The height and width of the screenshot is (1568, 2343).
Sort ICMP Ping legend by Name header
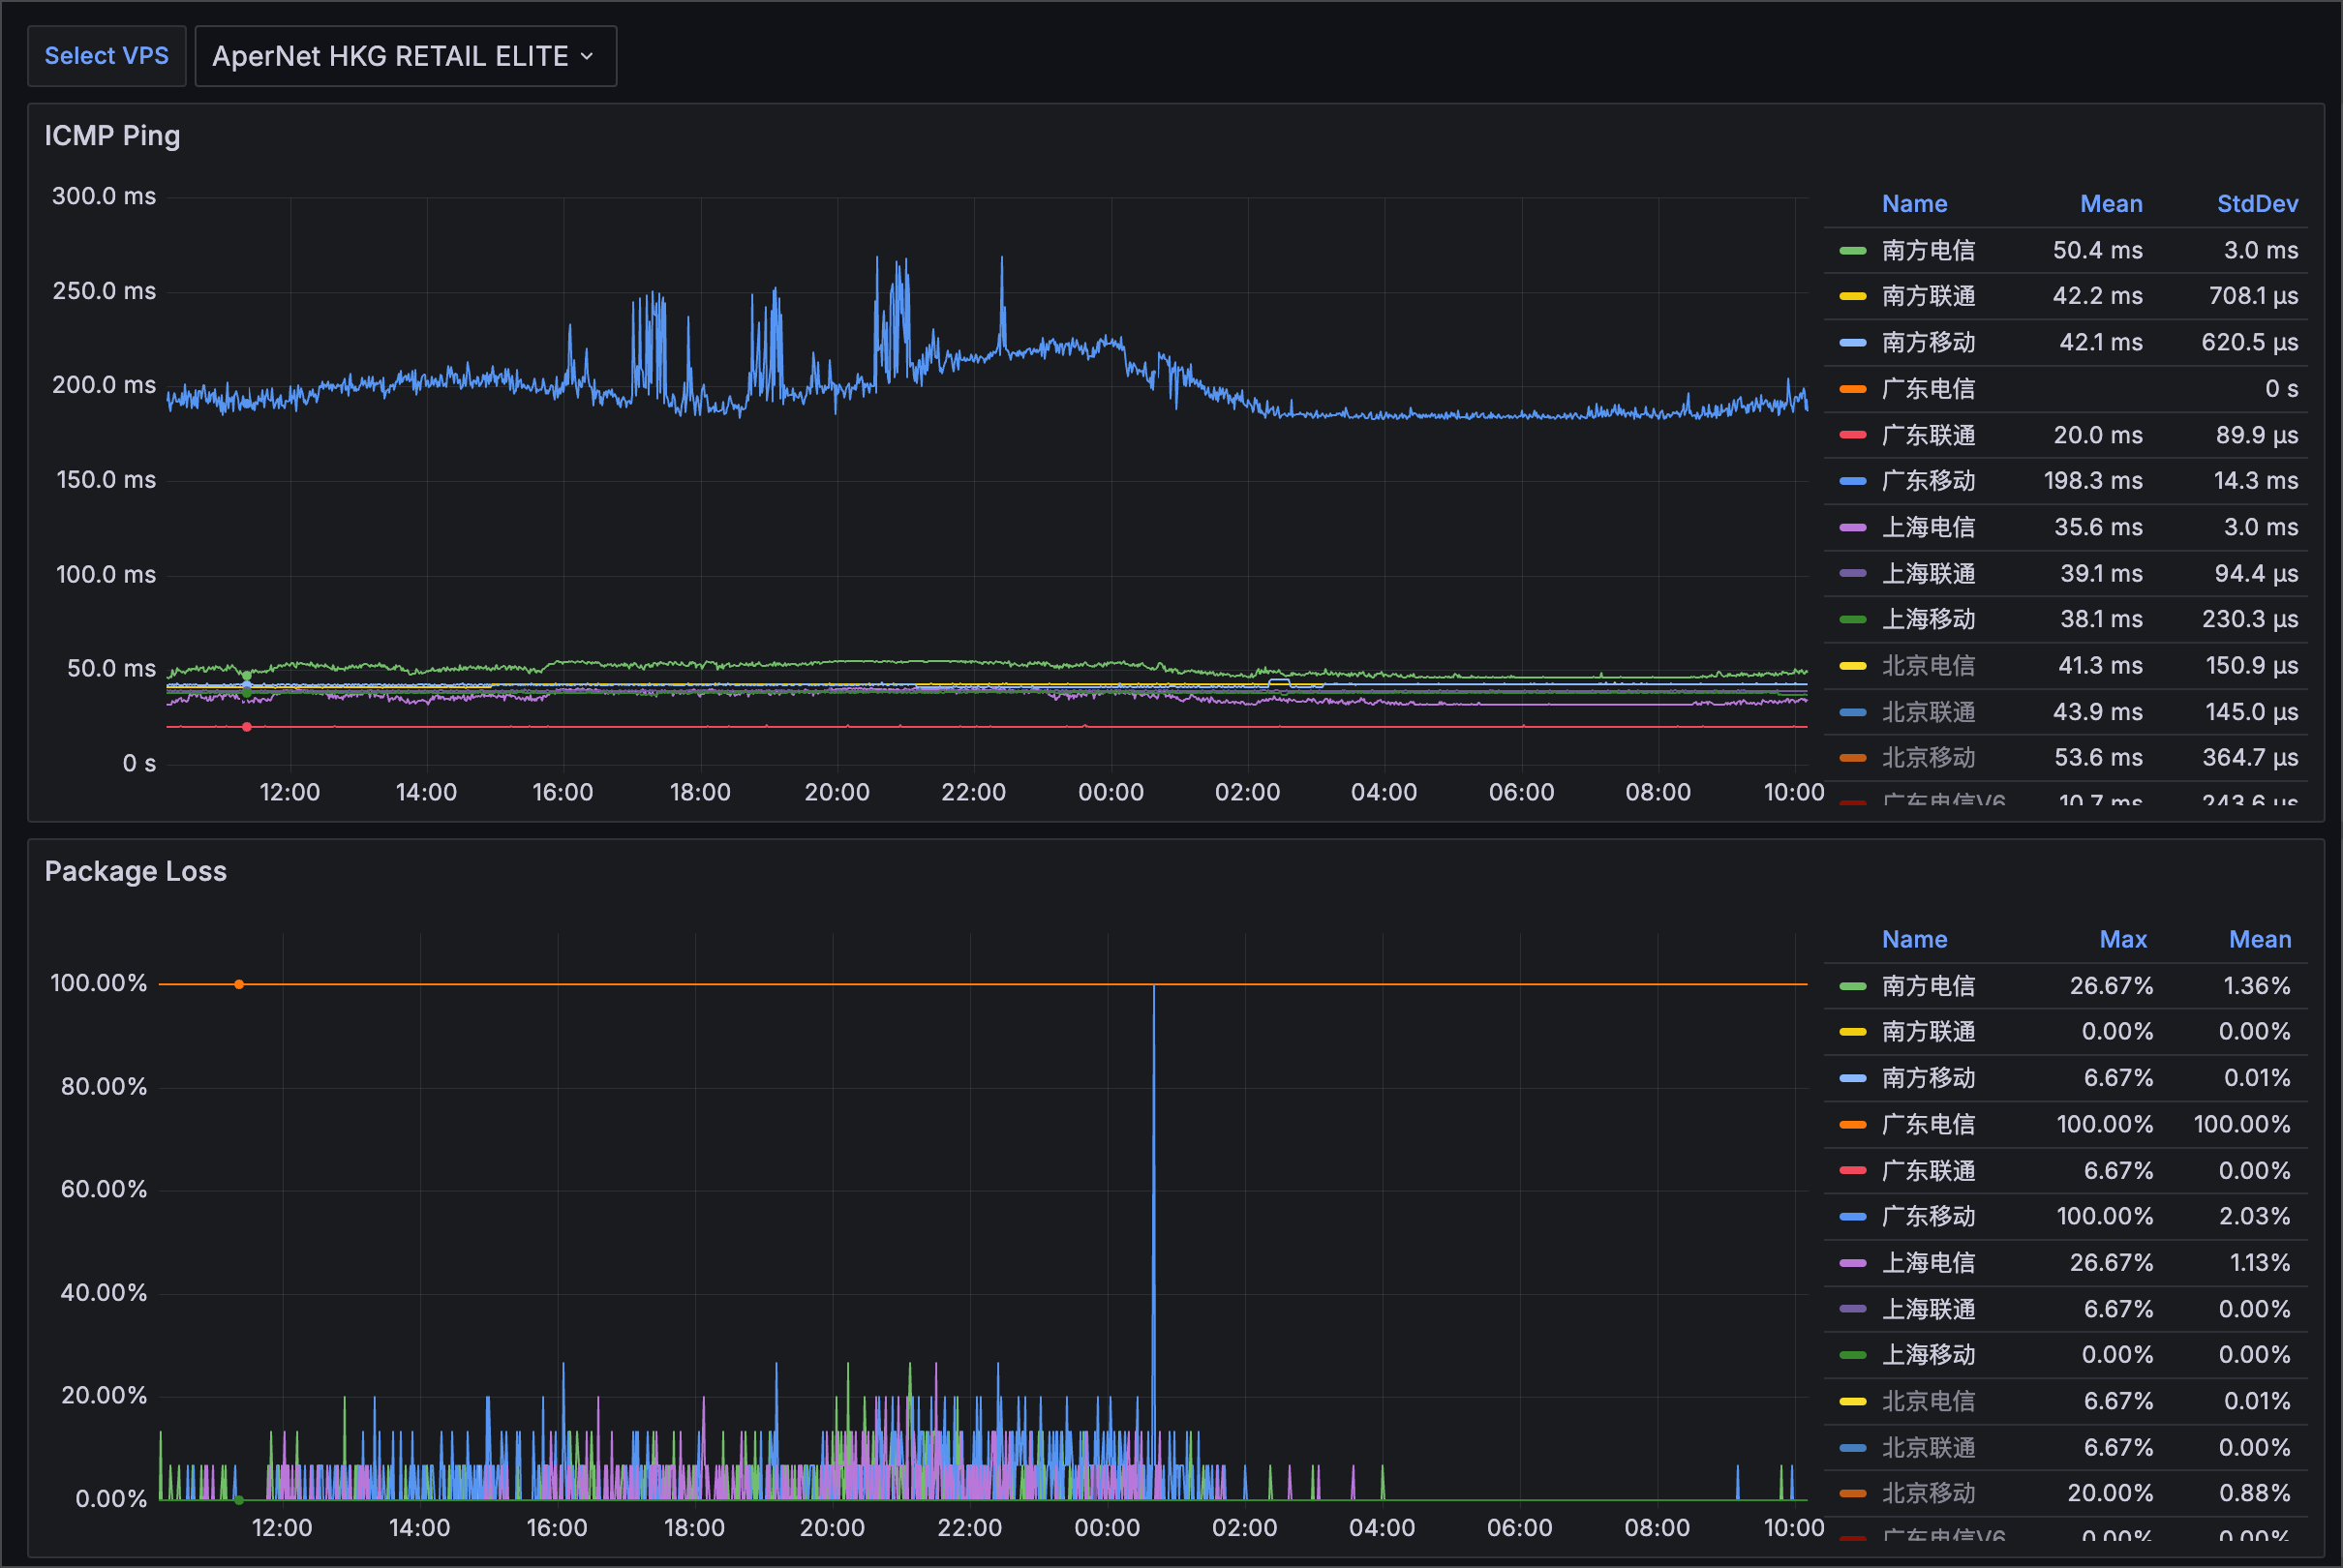[1914, 204]
